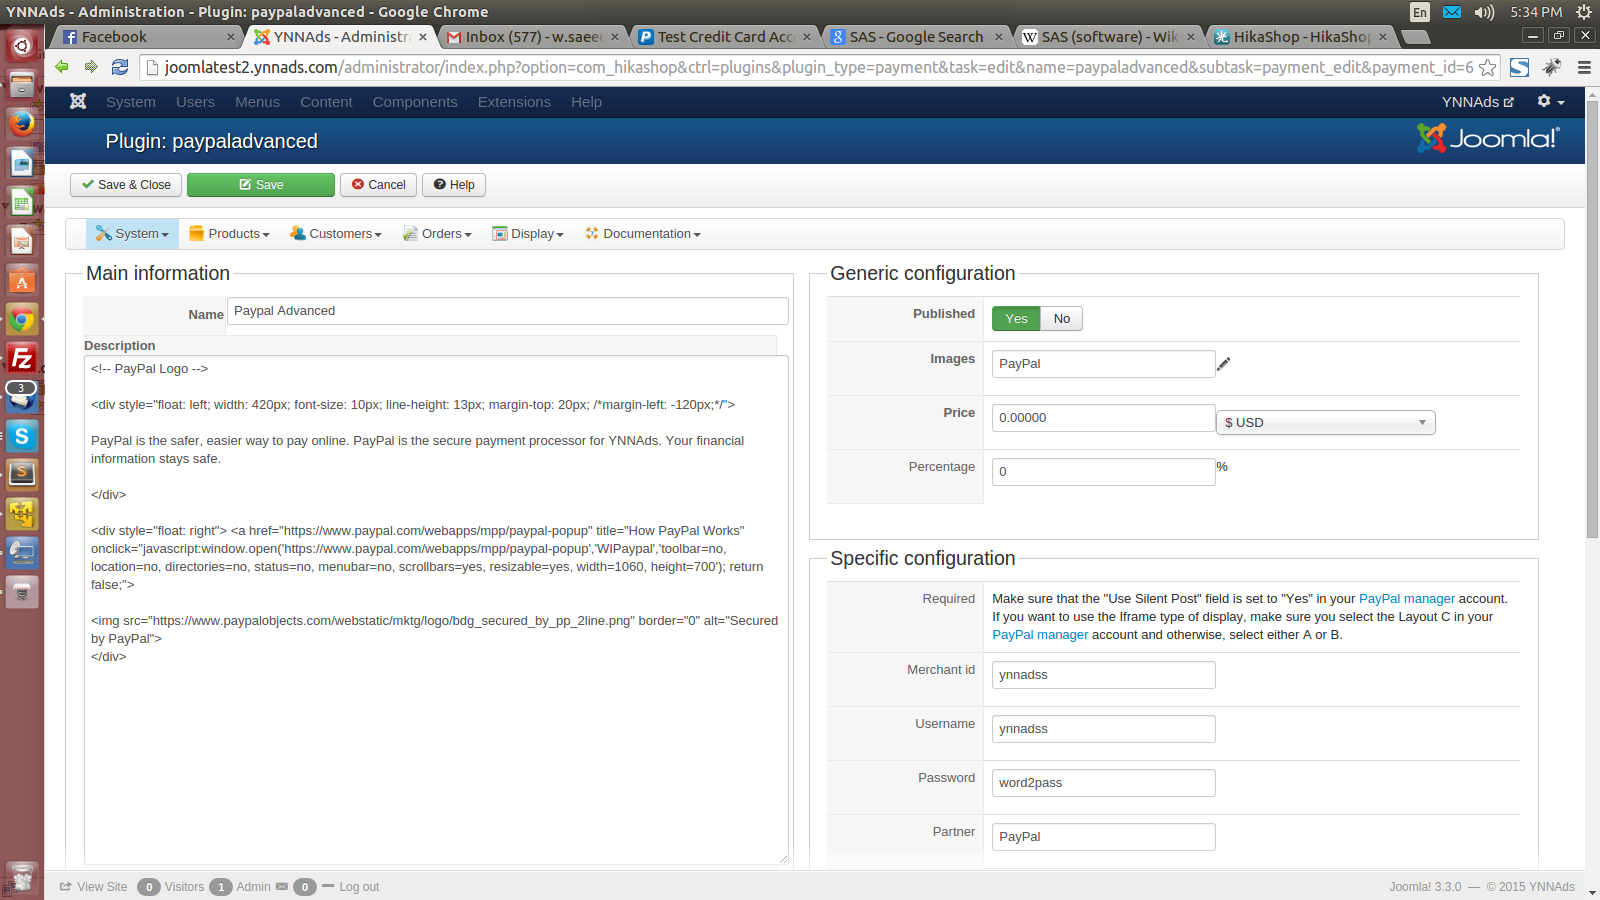Click the Help toolbar button

(x=454, y=185)
